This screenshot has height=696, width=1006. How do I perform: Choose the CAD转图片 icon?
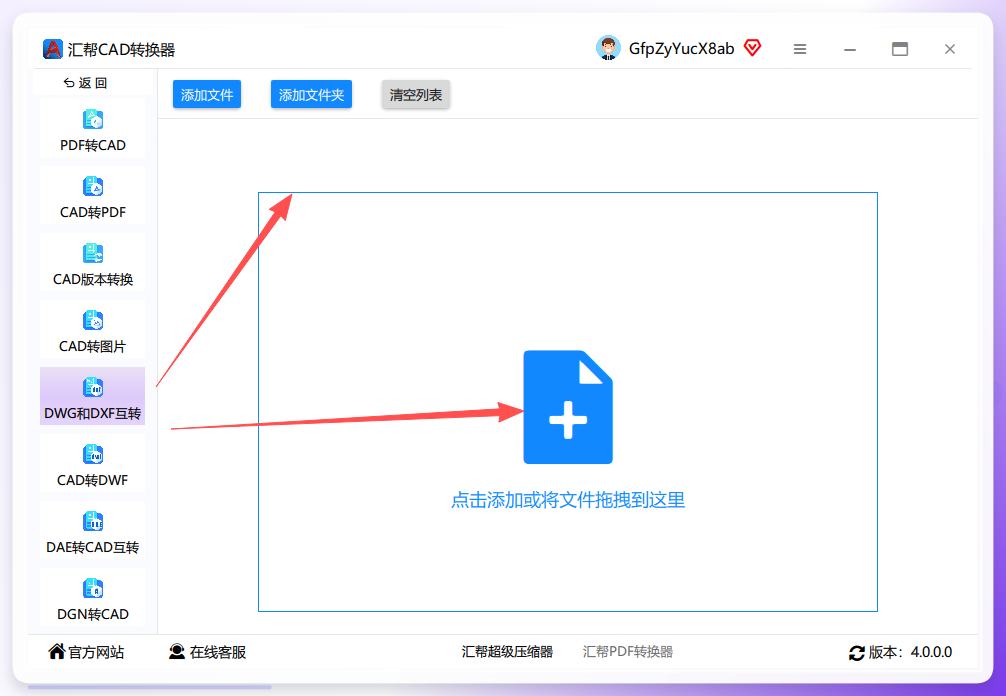(93, 320)
